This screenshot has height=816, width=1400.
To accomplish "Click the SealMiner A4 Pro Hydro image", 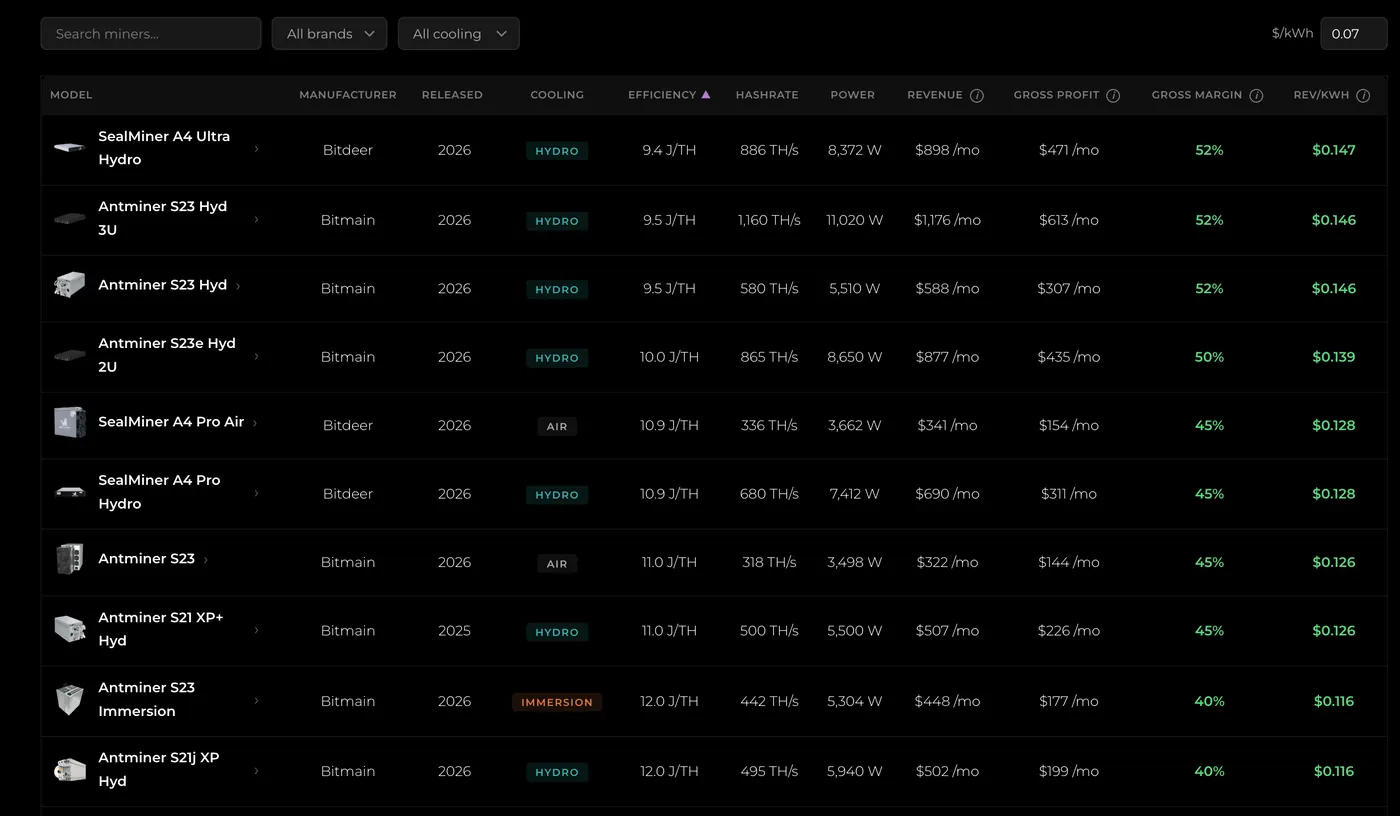I will pos(70,492).
